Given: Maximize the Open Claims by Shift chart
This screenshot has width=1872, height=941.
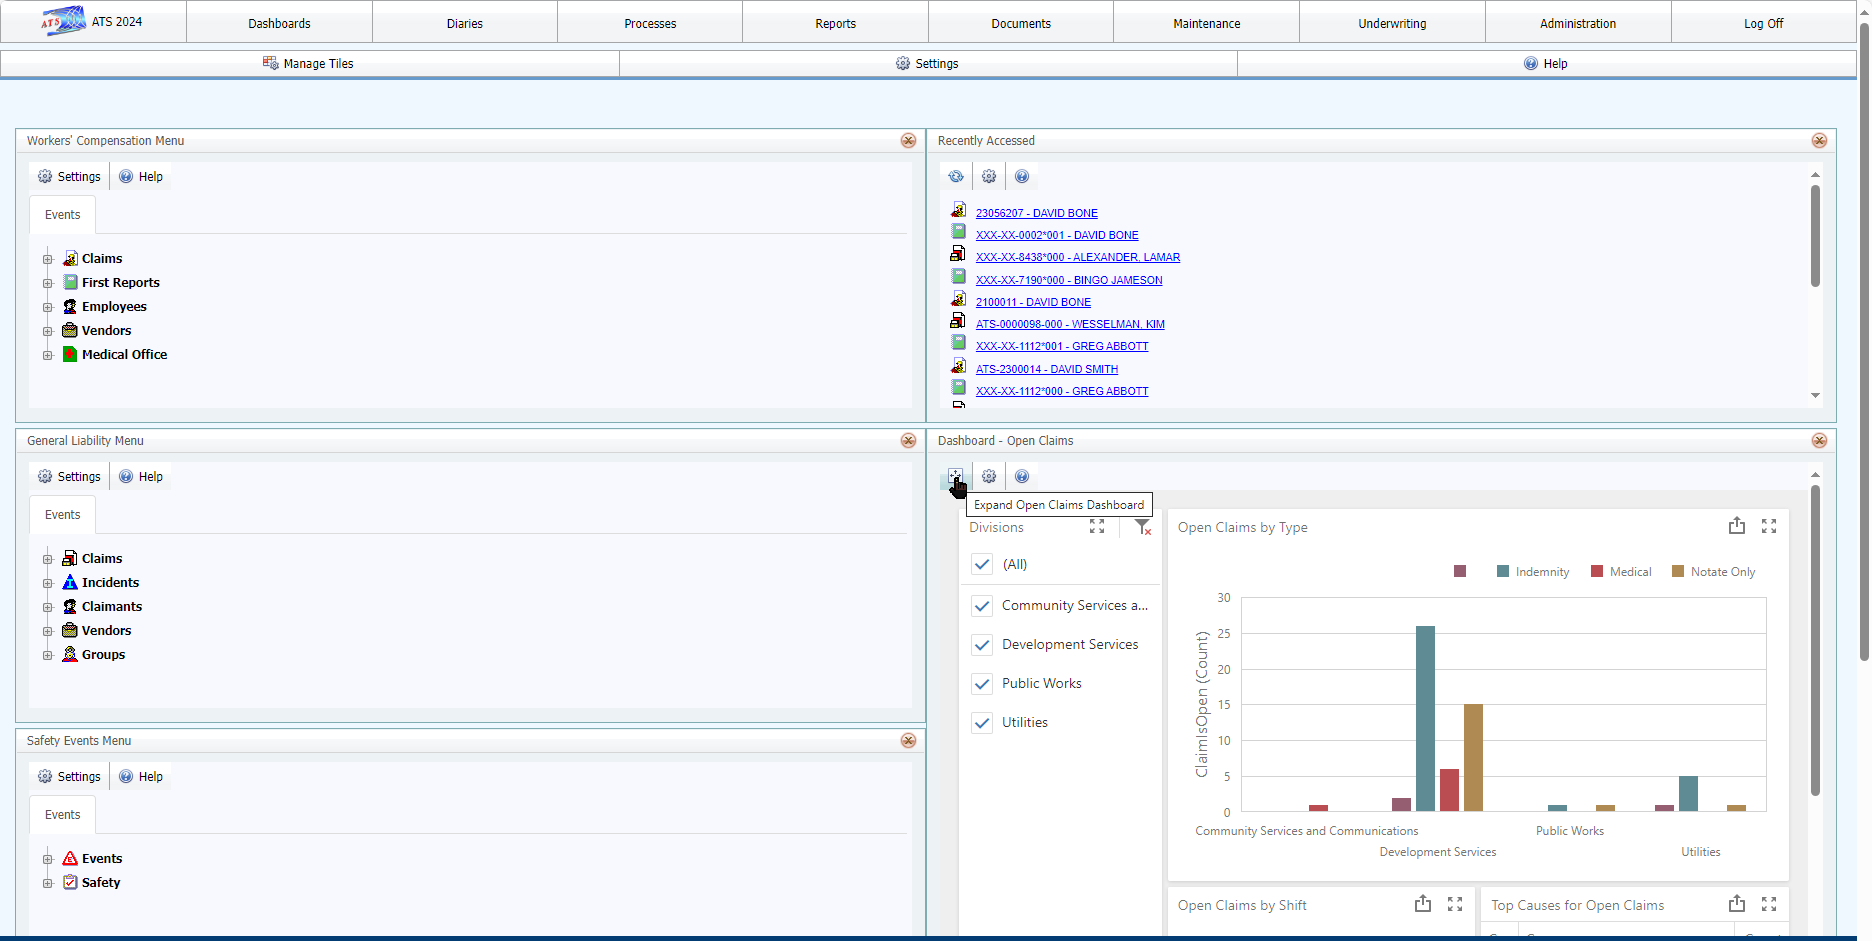Looking at the screenshot, I should click(1455, 904).
